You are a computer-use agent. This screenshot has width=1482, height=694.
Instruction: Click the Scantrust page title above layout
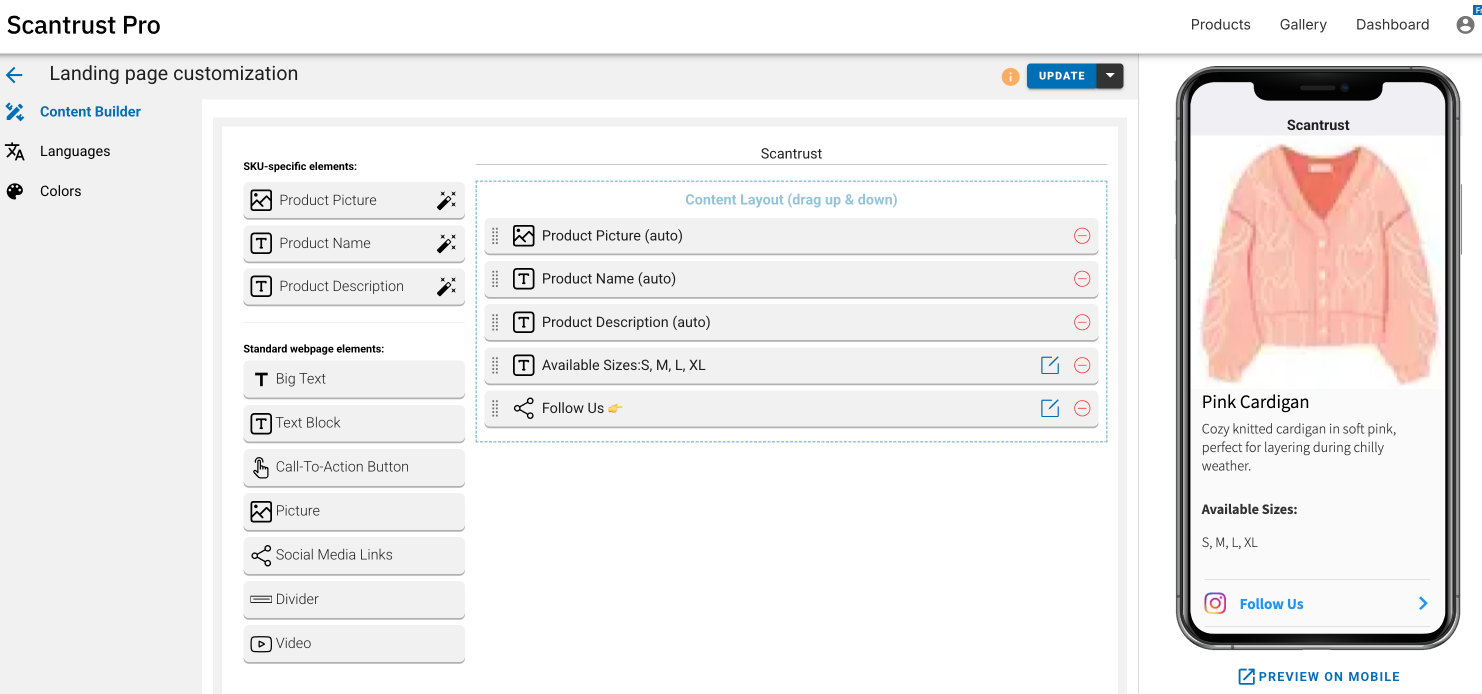(x=791, y=154)
